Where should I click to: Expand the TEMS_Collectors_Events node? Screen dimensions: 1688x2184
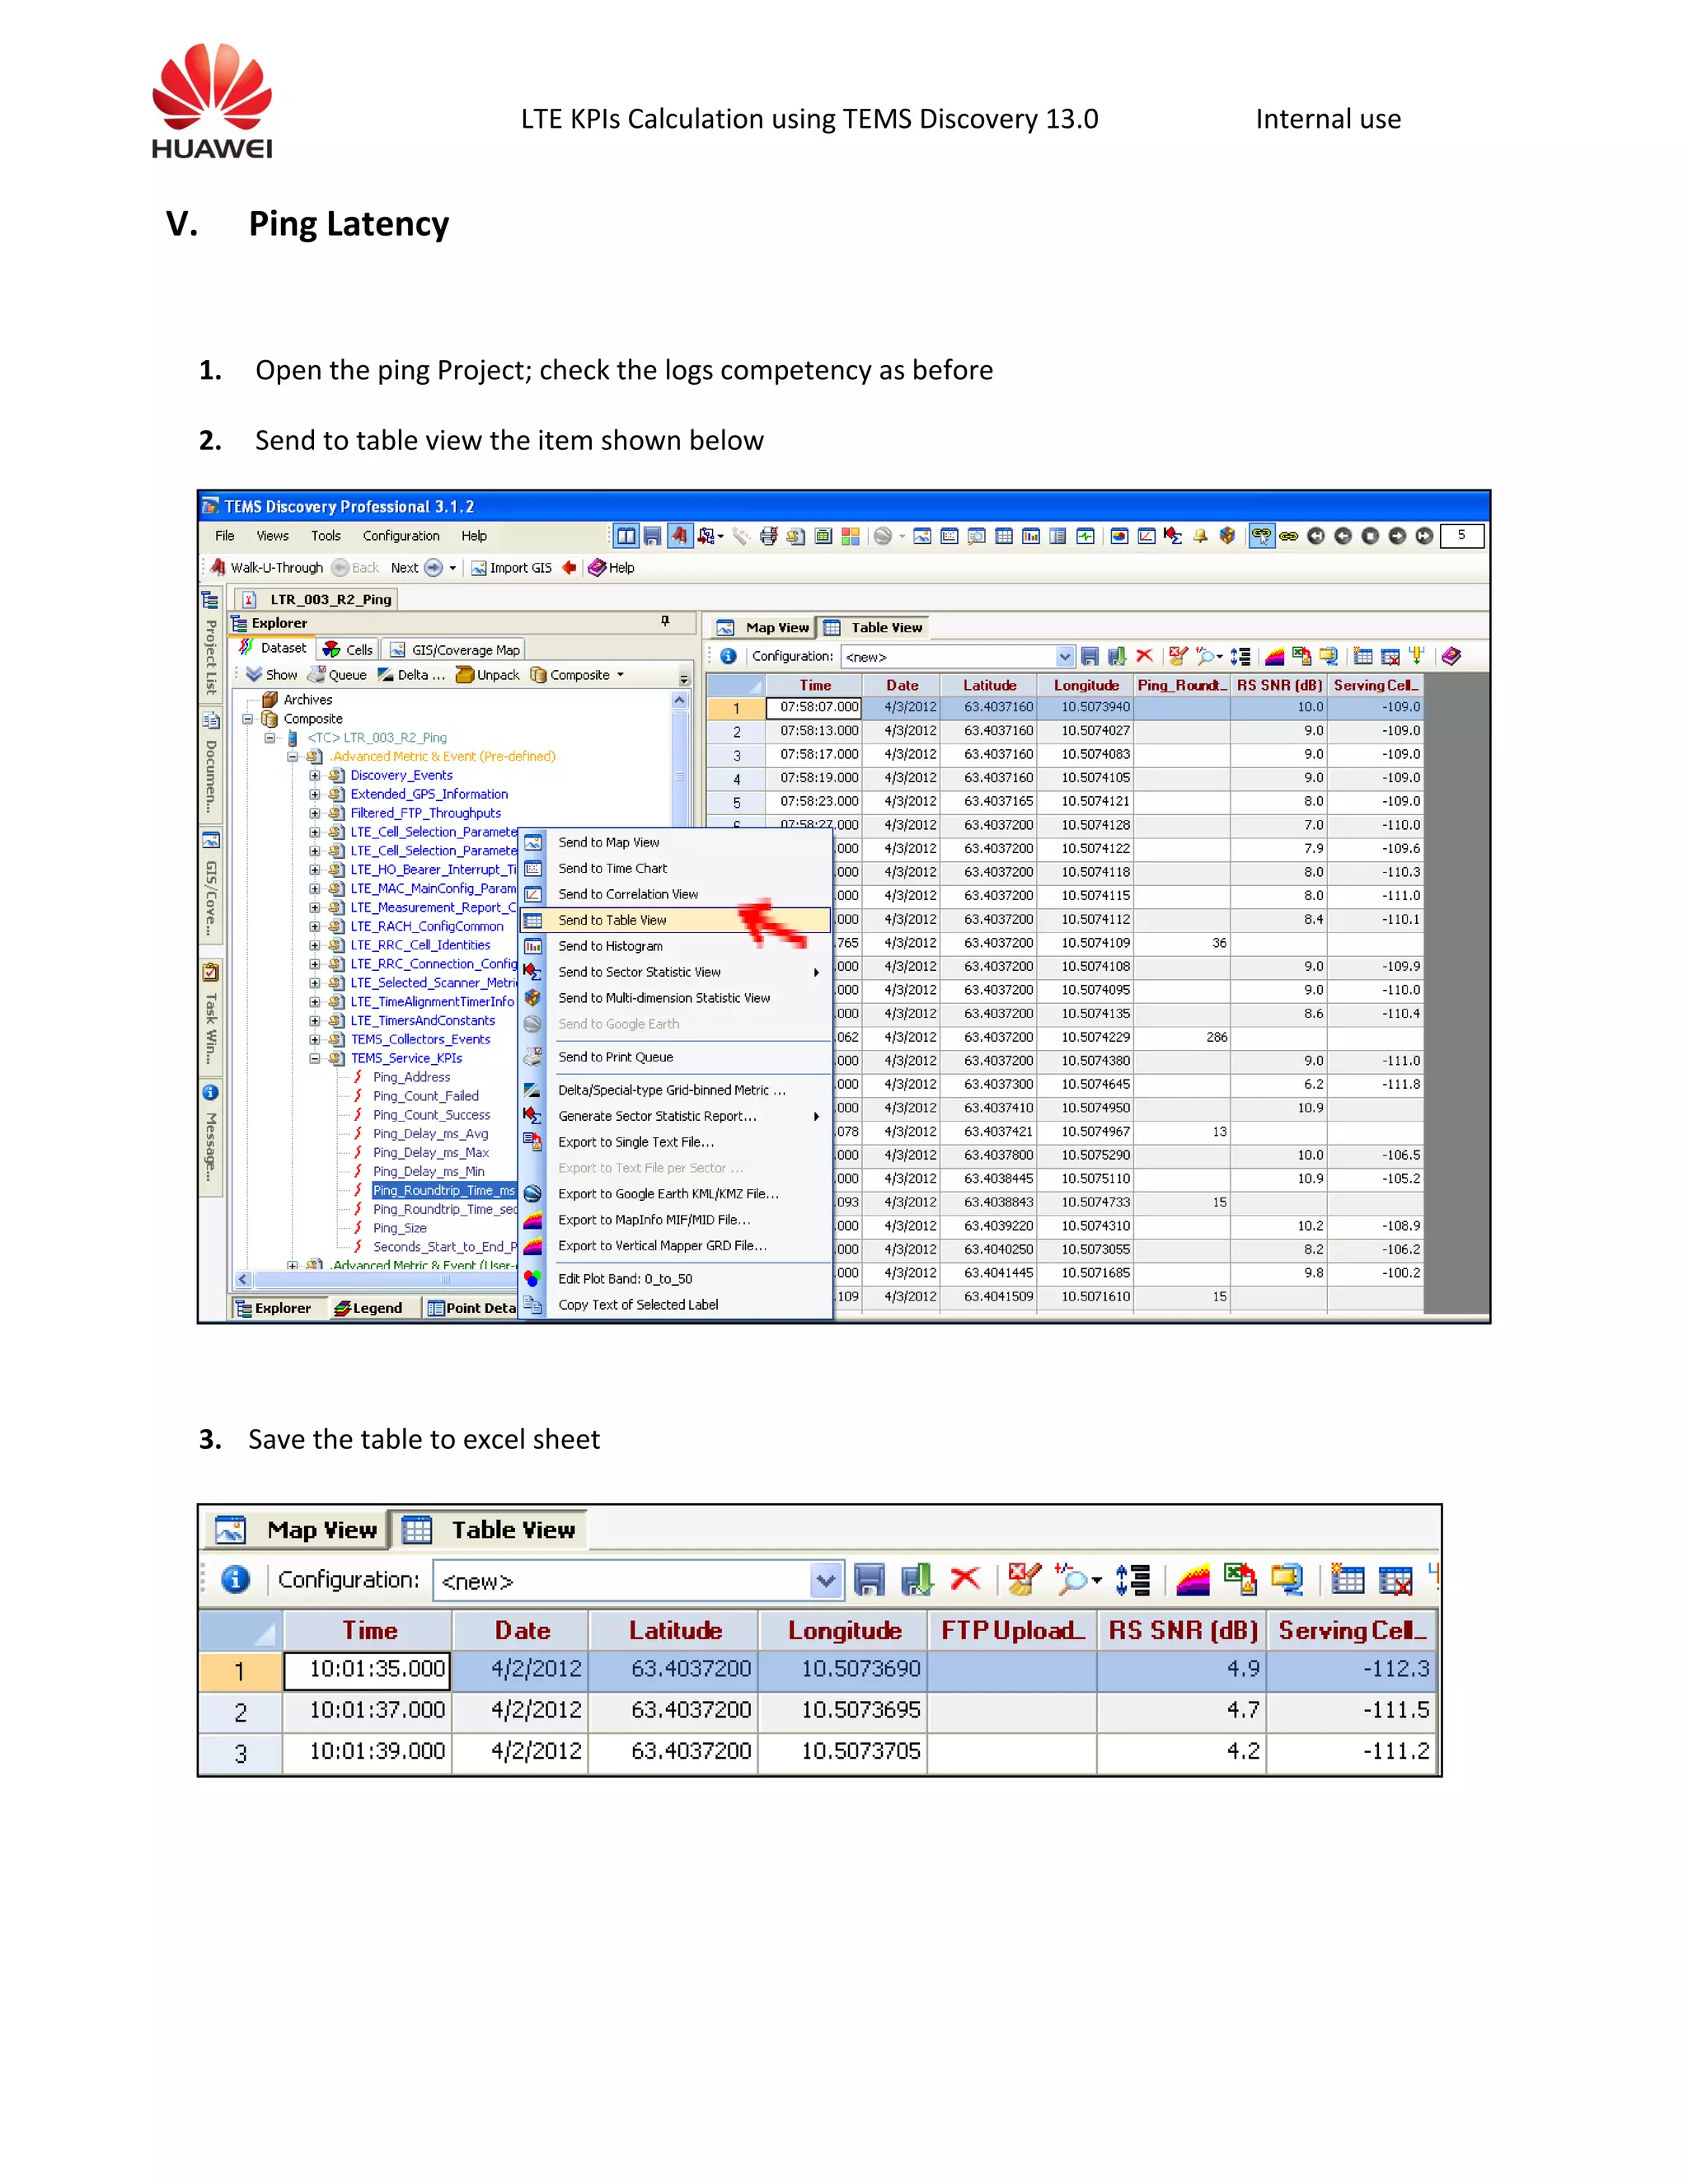click(314, 1040)
